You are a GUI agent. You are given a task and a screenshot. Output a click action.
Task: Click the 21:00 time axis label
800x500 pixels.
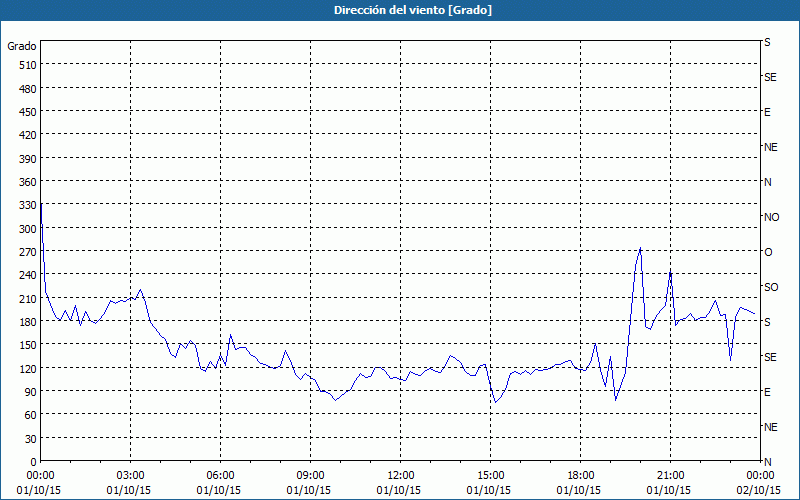670,476
